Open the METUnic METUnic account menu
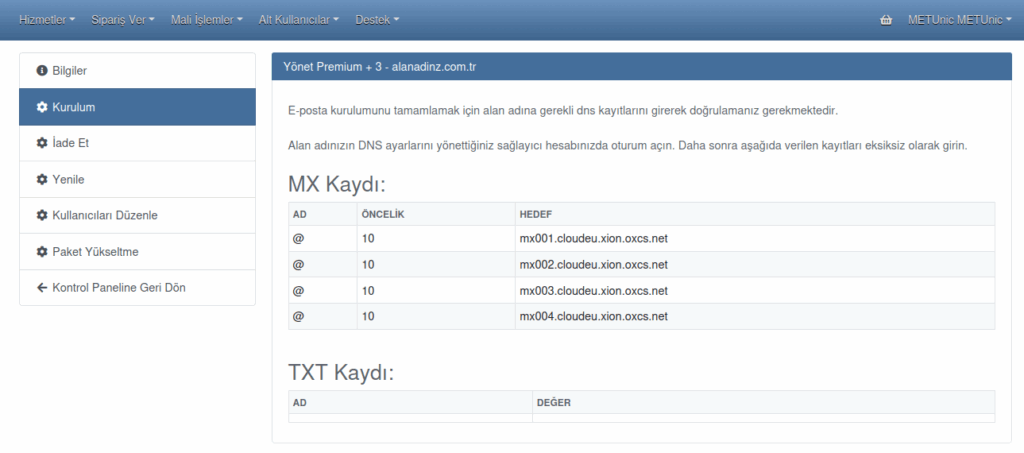The width and height of the screenshot is (1024, 453). (x=958, y=20)
